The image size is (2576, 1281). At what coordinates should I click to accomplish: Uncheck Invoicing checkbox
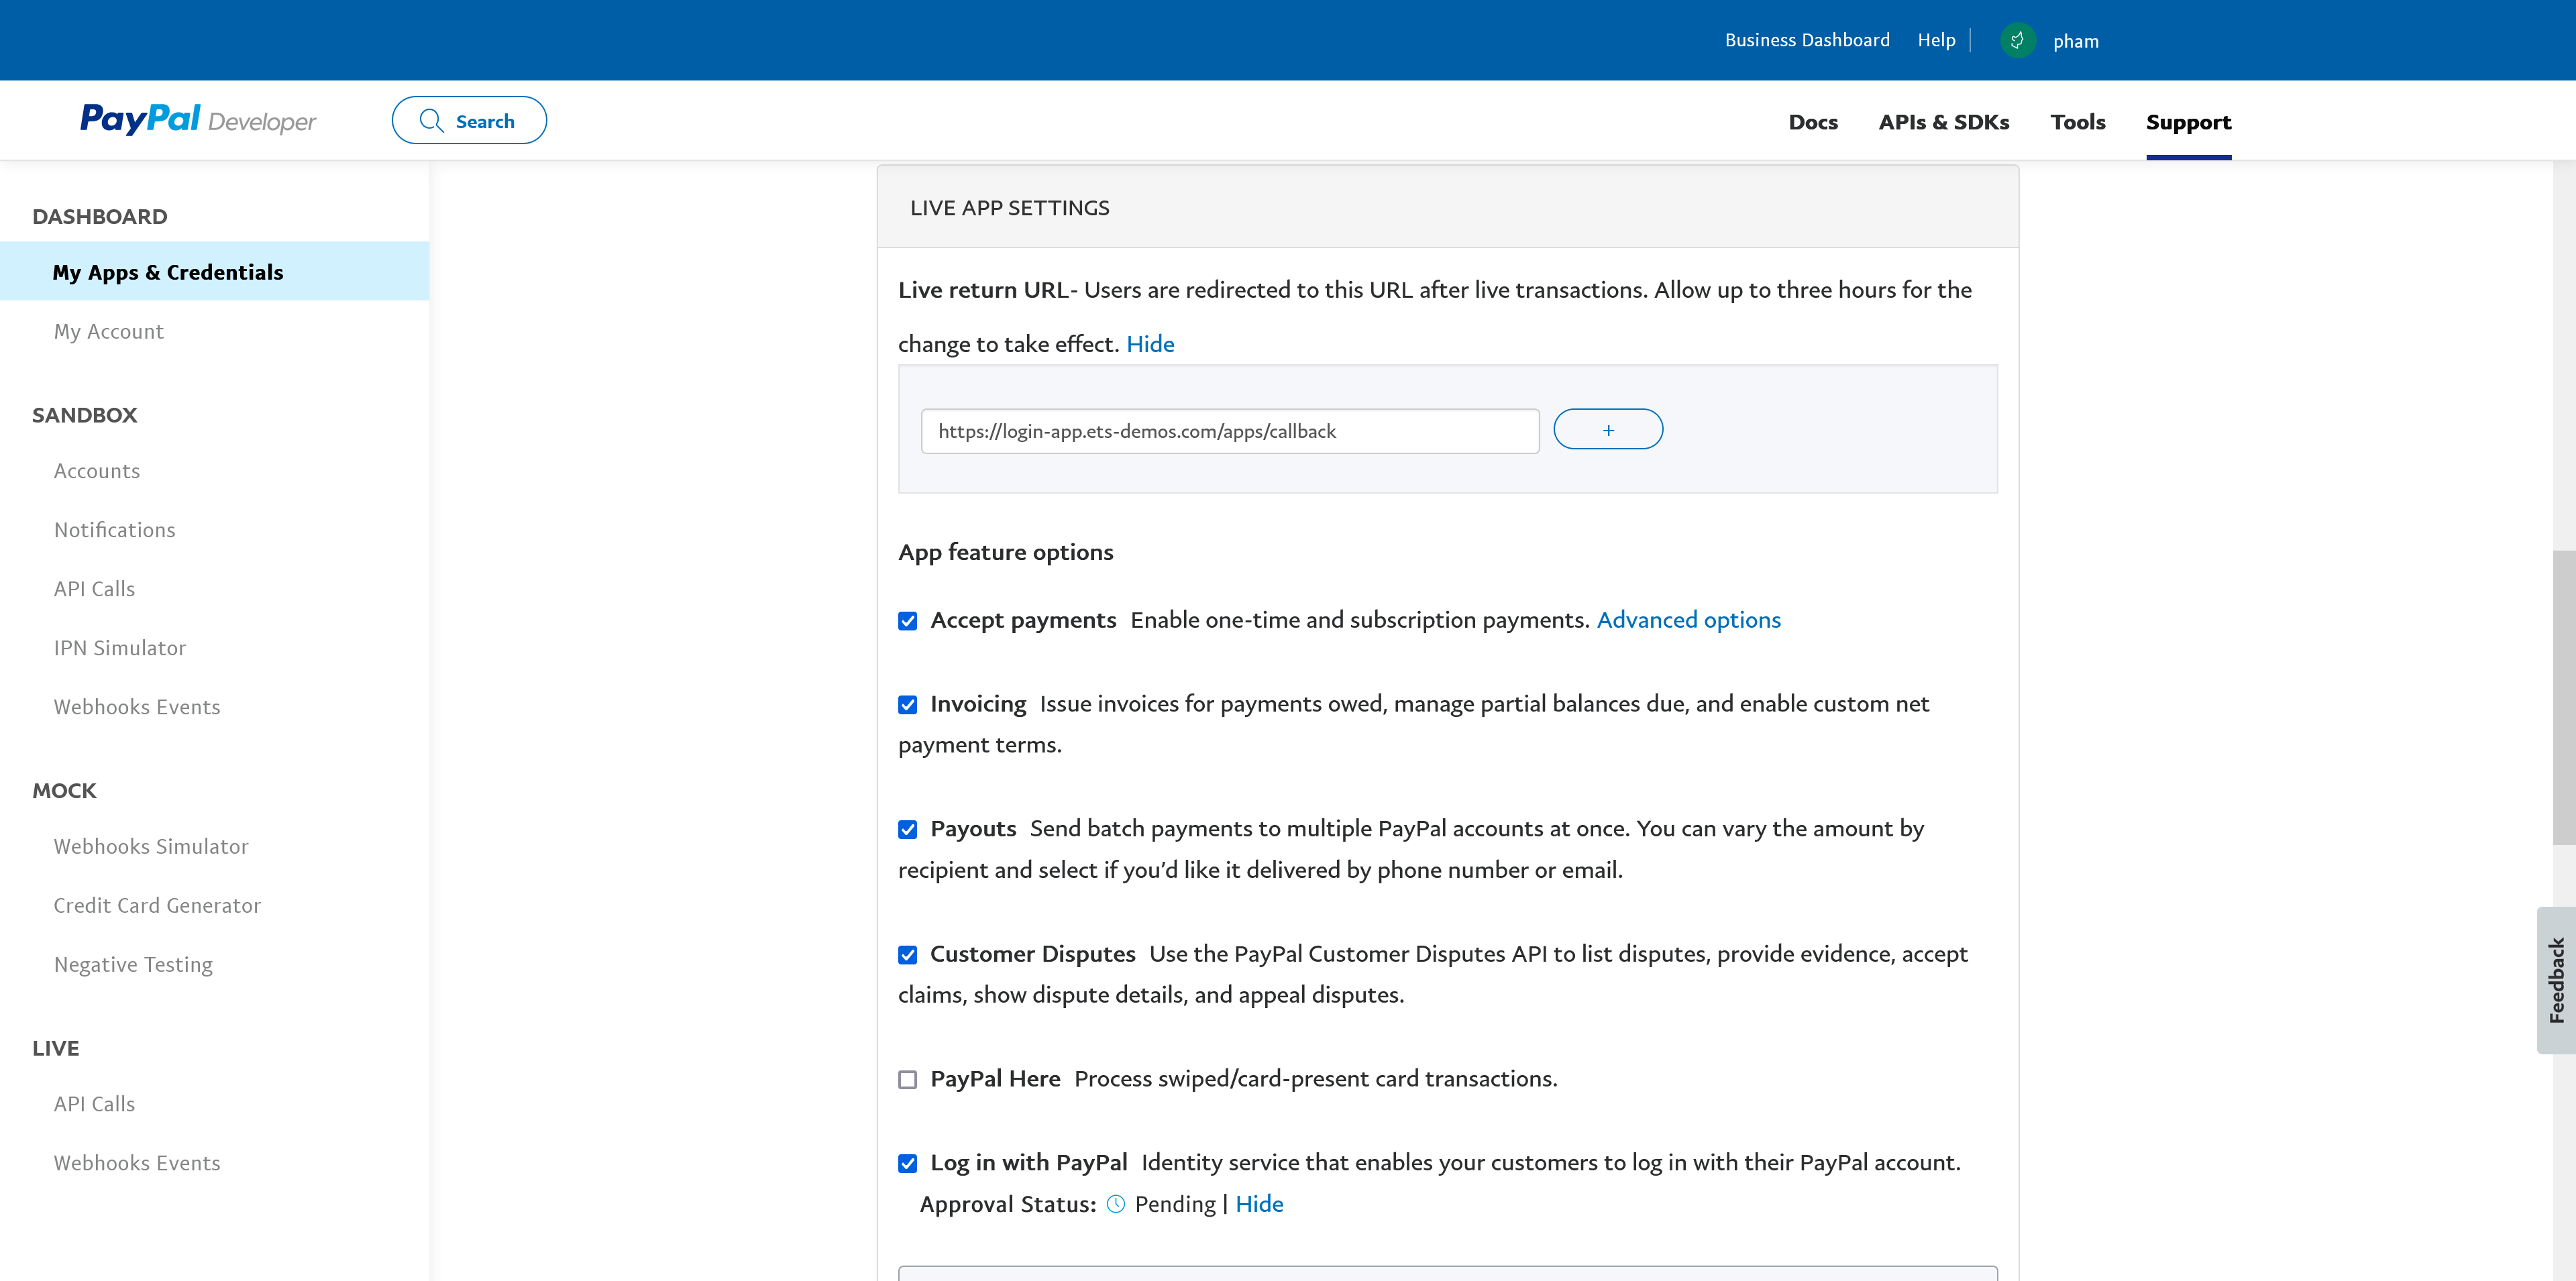point(907,705)
